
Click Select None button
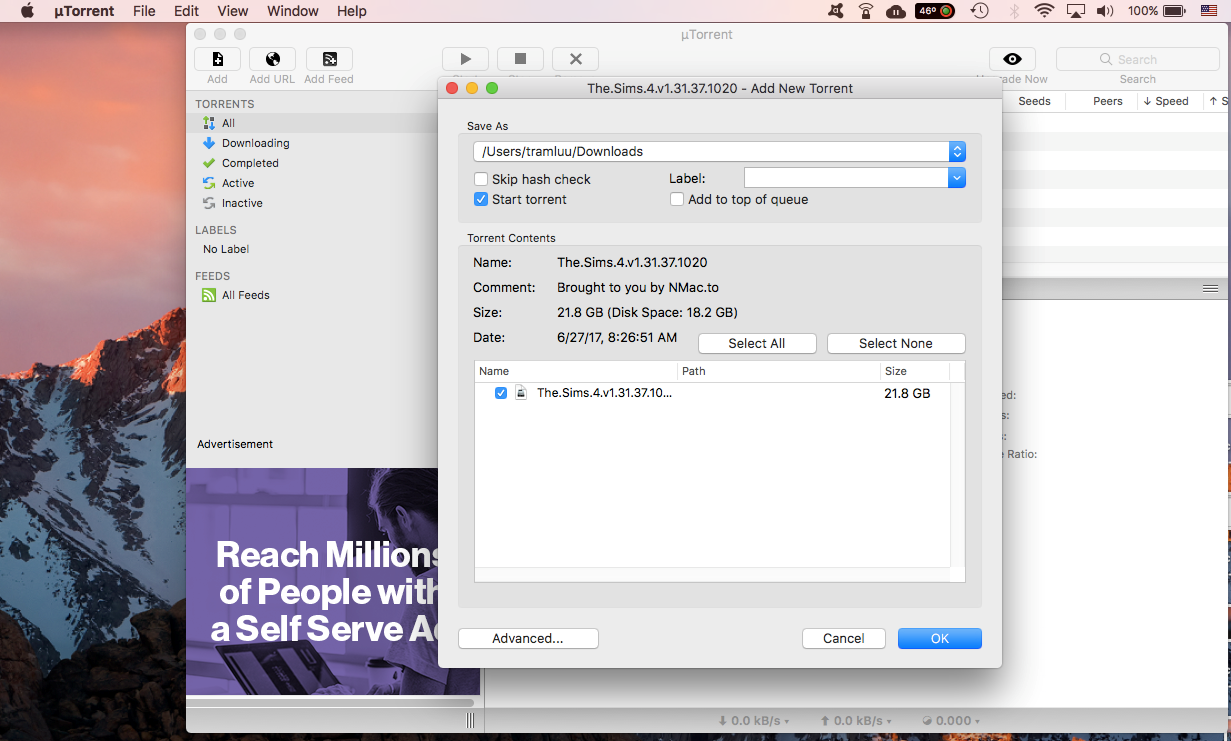pos(896,343)
